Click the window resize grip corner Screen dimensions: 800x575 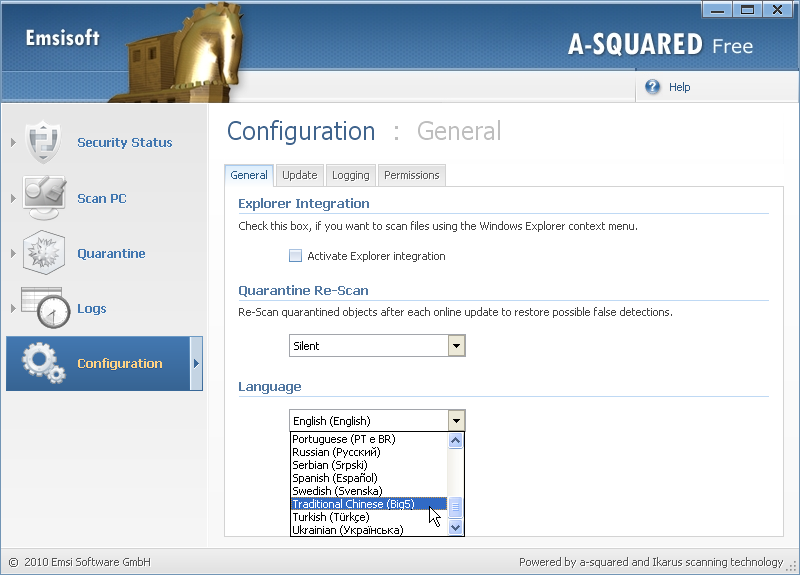[792, 566]
